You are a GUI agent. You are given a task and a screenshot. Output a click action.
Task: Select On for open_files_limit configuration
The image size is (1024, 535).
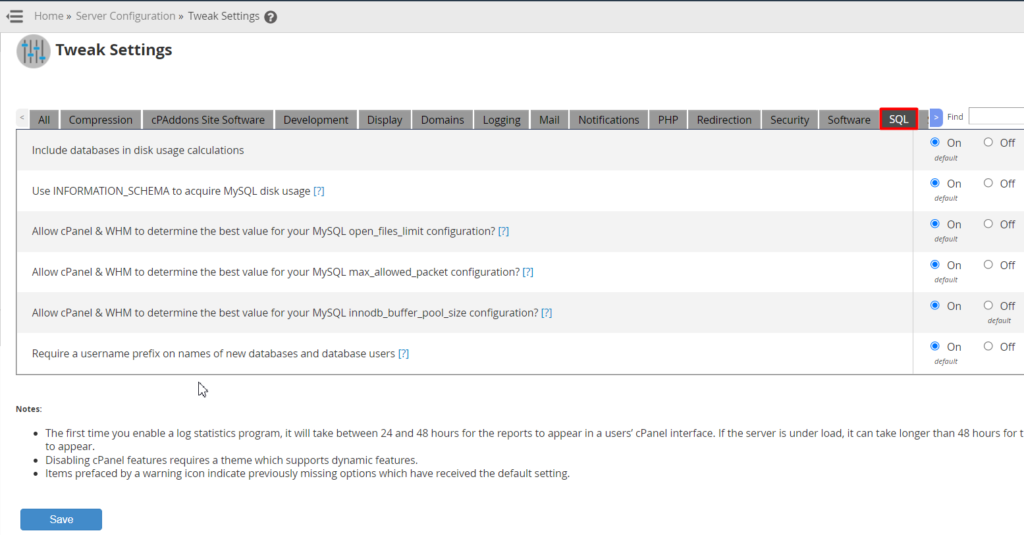pyautogui.click(x=935, y=224)
